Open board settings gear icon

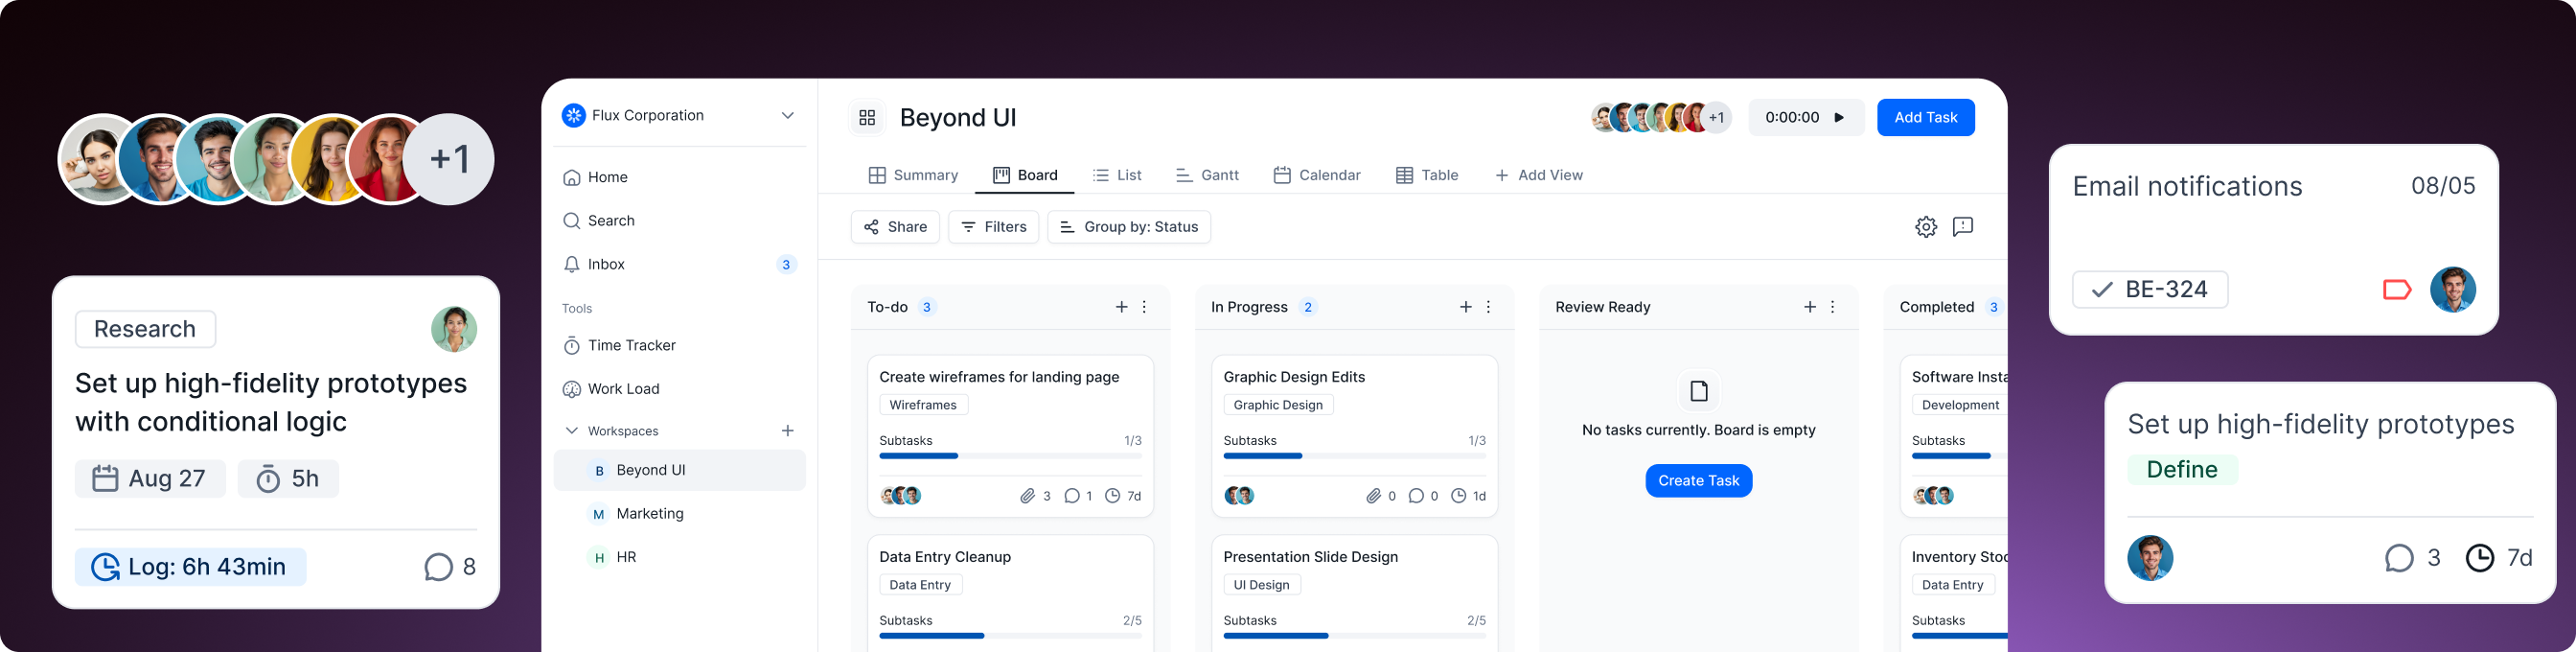click(1926, 227)
